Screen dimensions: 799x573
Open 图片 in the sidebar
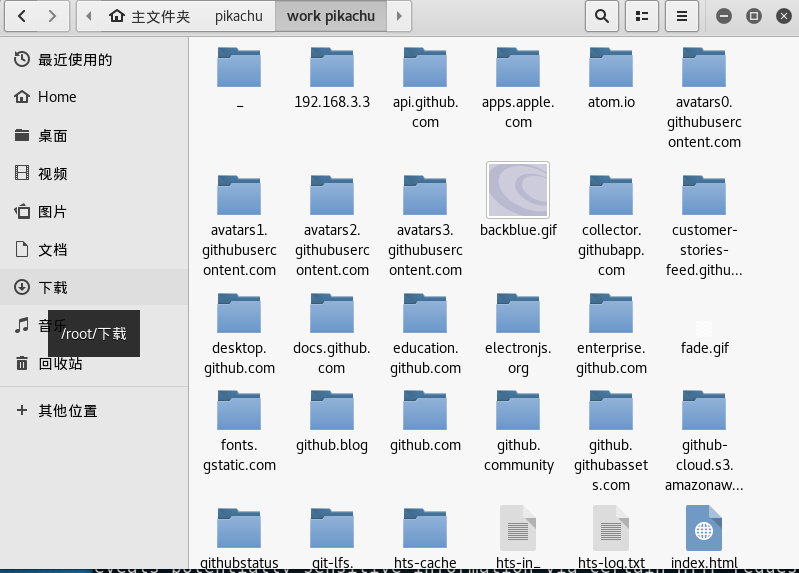point(94,211)
